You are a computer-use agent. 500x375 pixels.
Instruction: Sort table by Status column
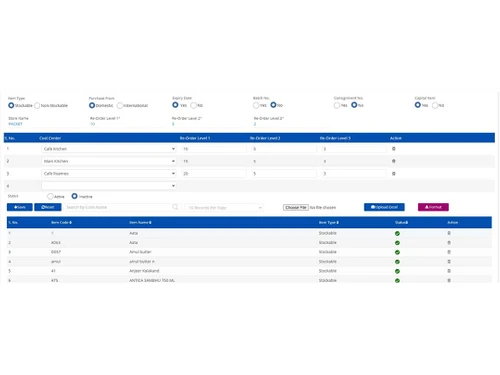coord(401,222)
